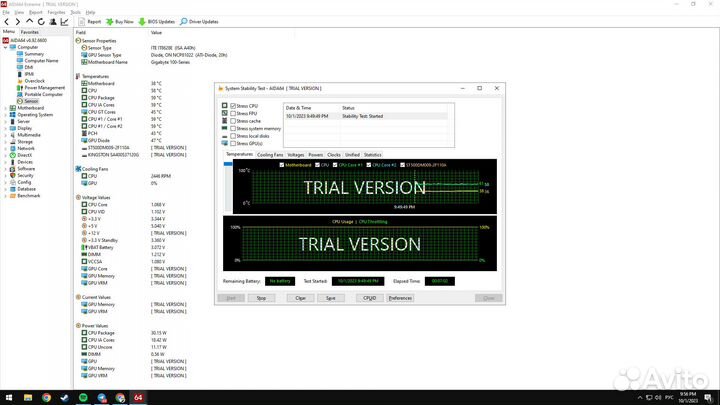
Task: Collapse the Computer tree node
Action: tap(4, 47)
